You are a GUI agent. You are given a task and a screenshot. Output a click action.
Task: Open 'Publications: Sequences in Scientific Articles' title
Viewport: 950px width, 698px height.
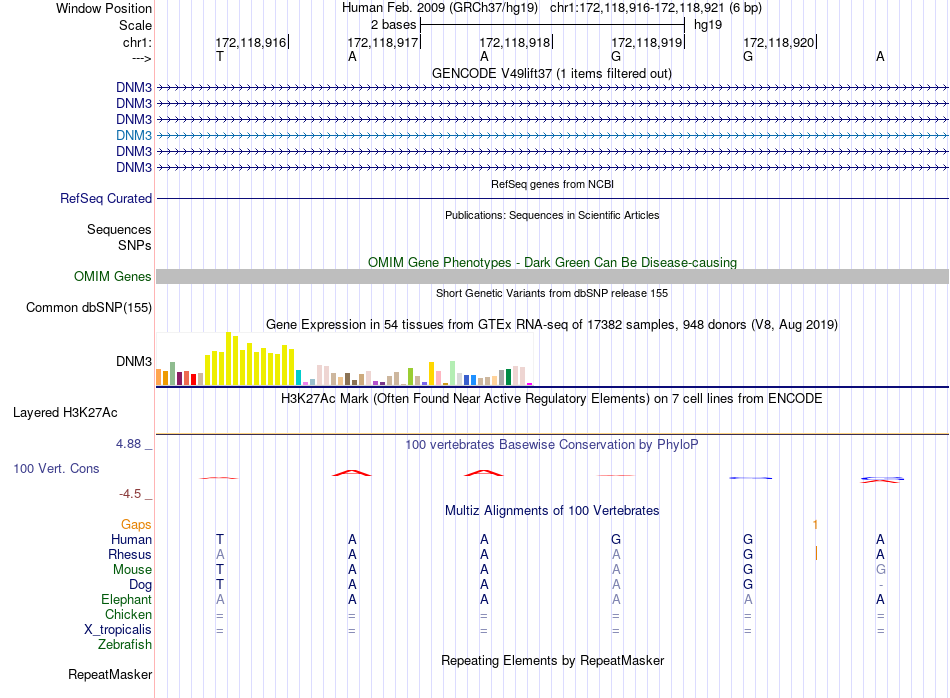552,215
